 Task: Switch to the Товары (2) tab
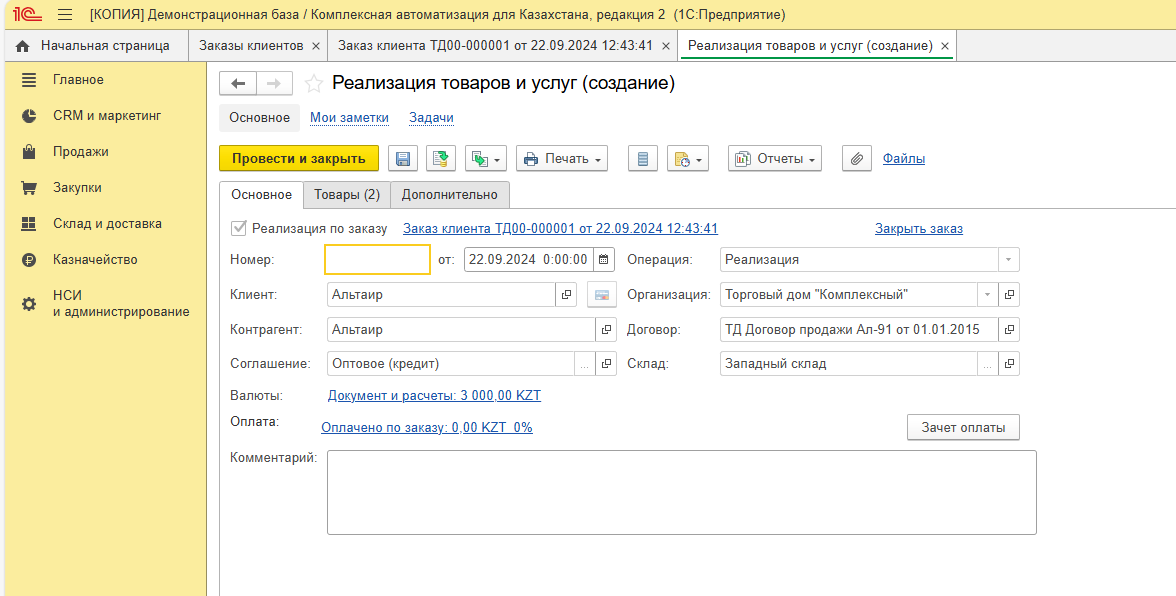(x=346, y=195)
